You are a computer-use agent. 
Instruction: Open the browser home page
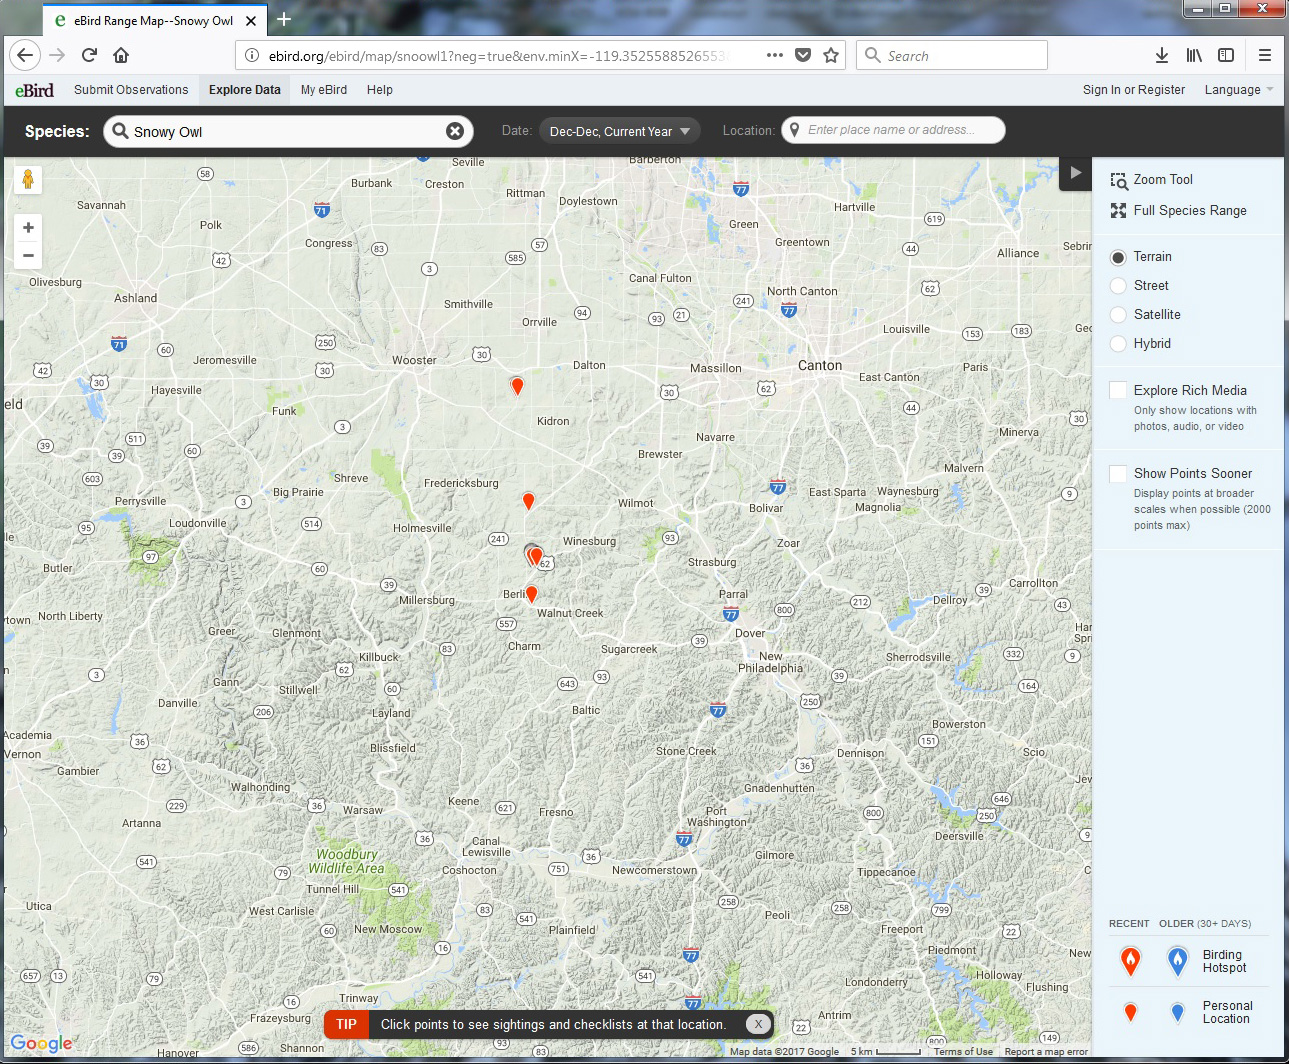click(x=121, y=55)
